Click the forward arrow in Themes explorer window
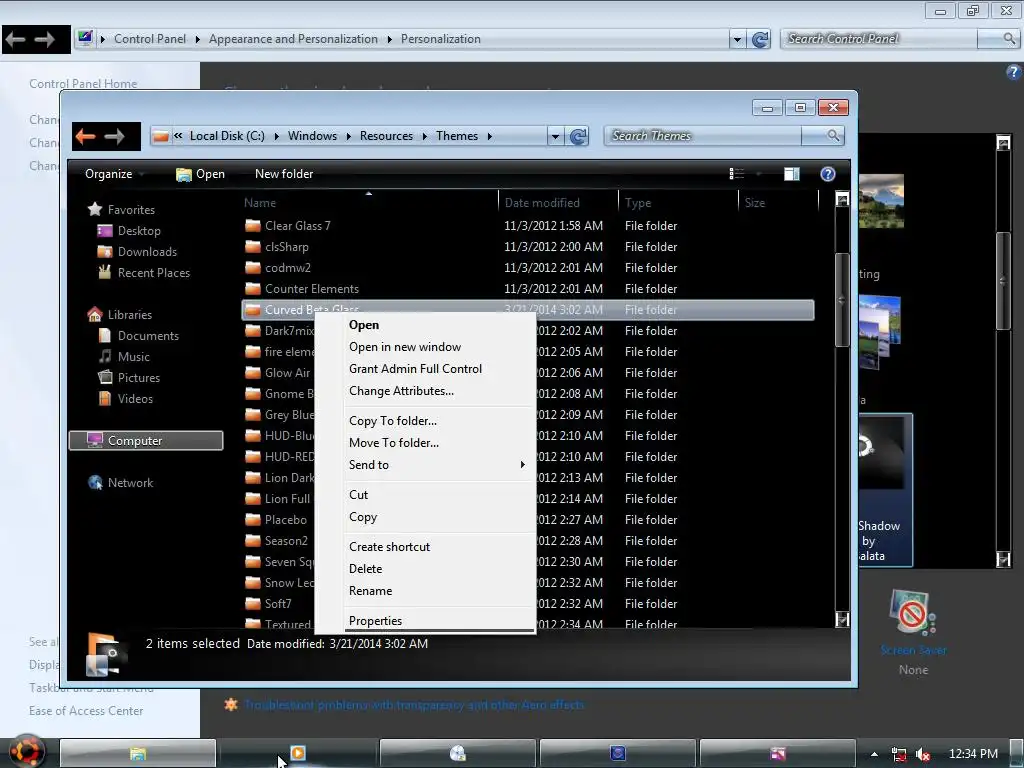This screenshot has height=768, width=1024. click(x=114, y=136)
